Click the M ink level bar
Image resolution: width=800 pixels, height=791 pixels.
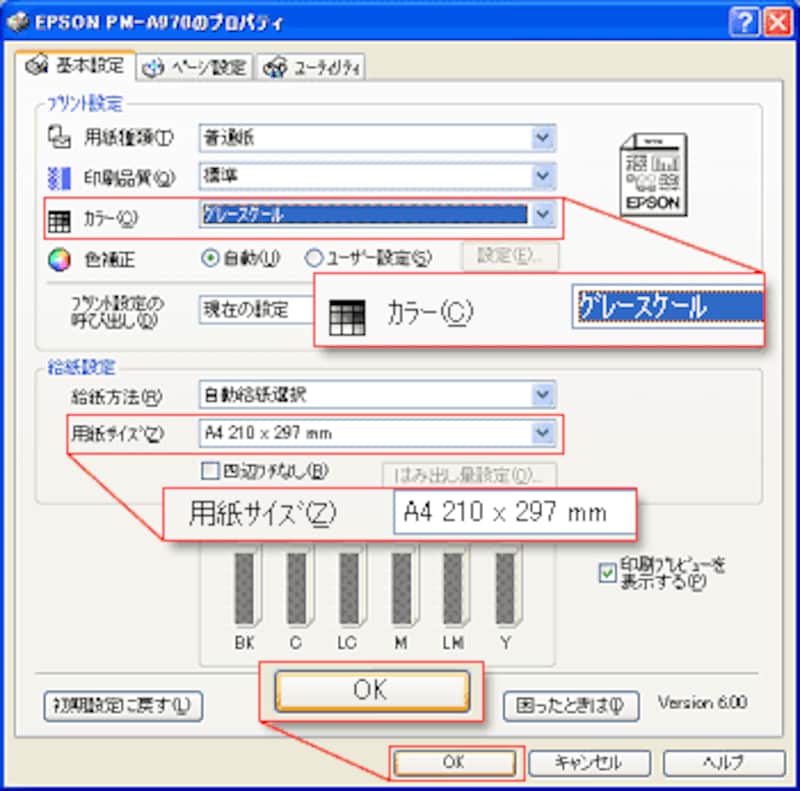[x=402, y=588]
